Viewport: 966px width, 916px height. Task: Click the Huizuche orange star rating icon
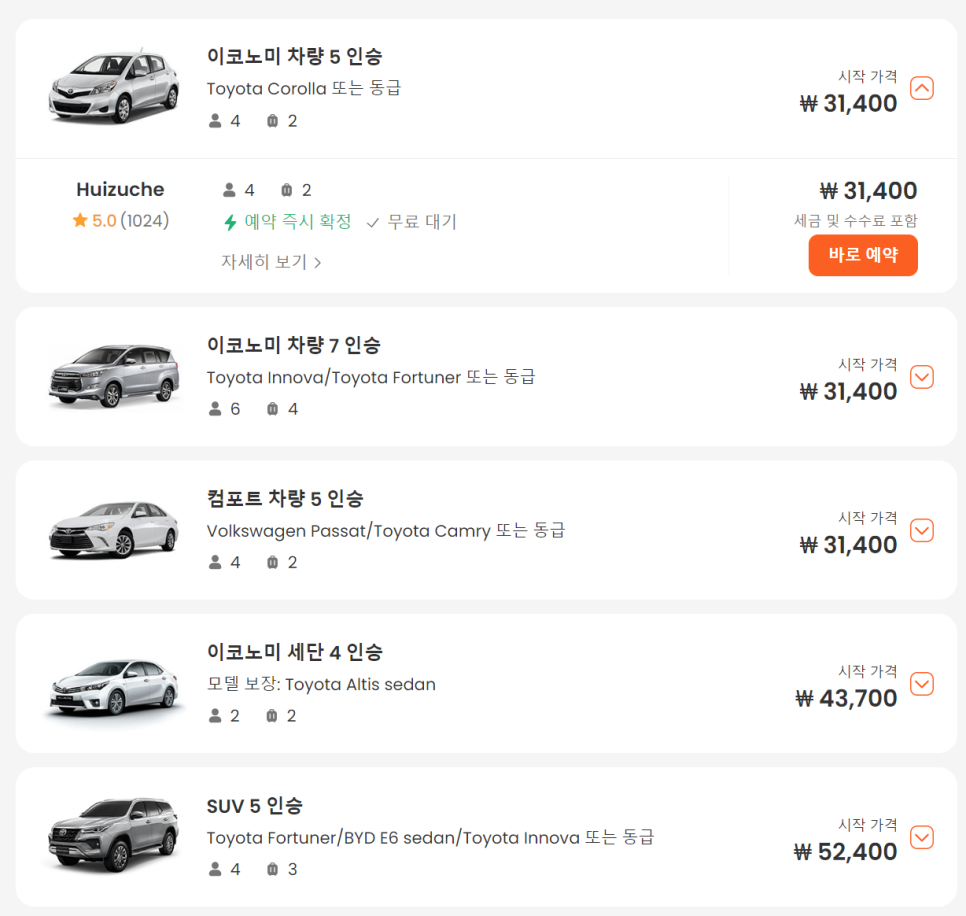[80, 220]
